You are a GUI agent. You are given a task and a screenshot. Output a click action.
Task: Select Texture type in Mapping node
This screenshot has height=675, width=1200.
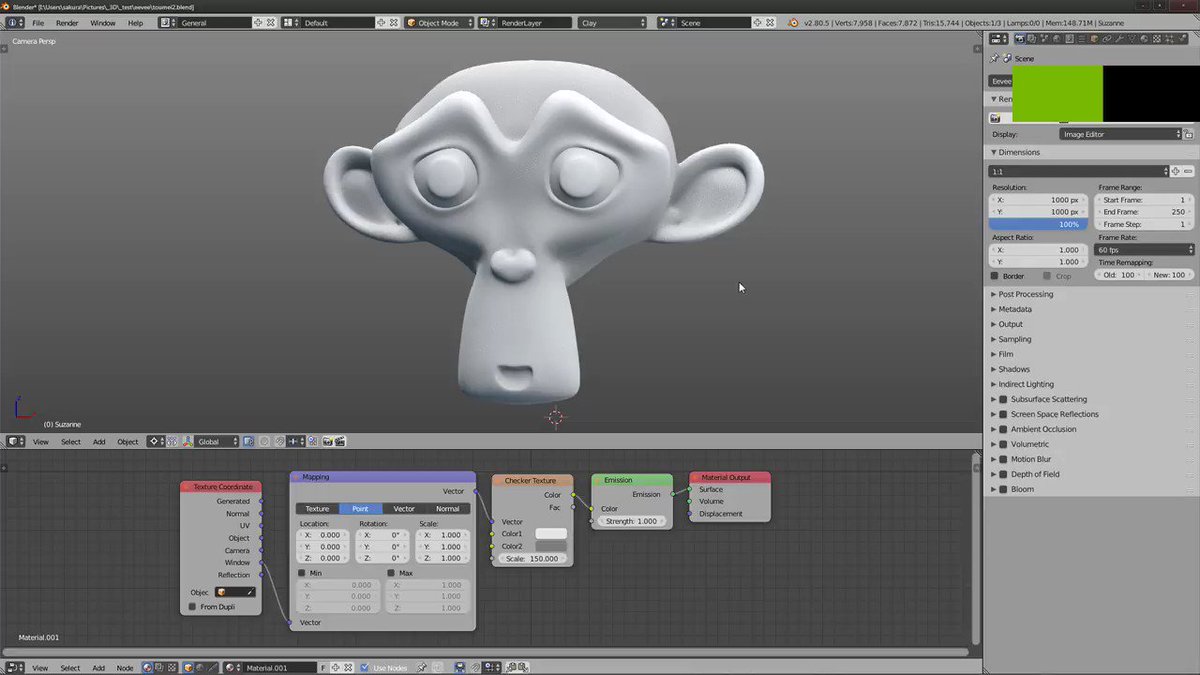click(x=317, y=508)
